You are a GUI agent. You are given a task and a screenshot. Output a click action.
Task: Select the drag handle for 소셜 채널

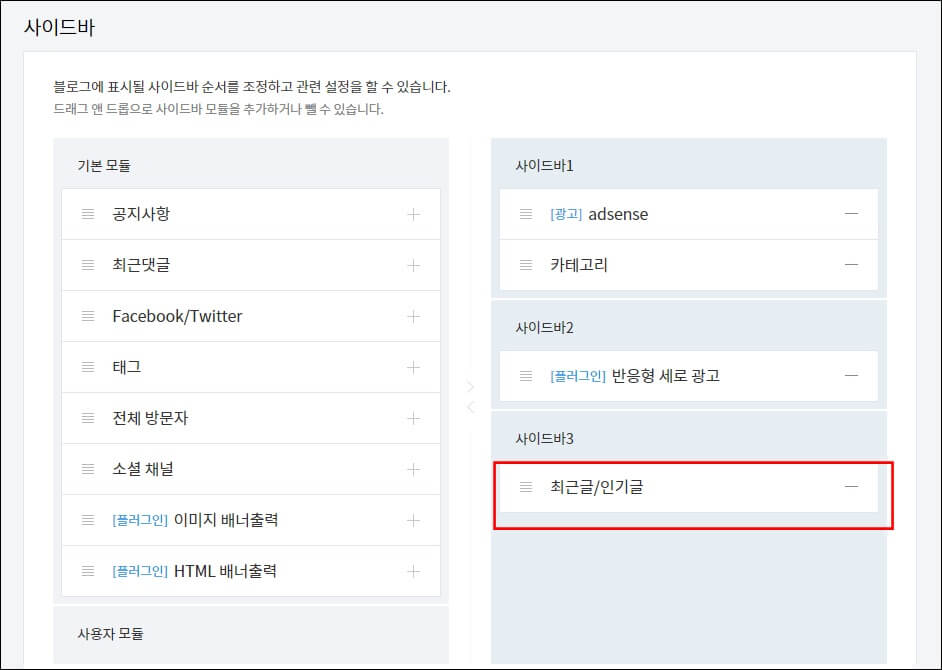click(x=87, y=468)
